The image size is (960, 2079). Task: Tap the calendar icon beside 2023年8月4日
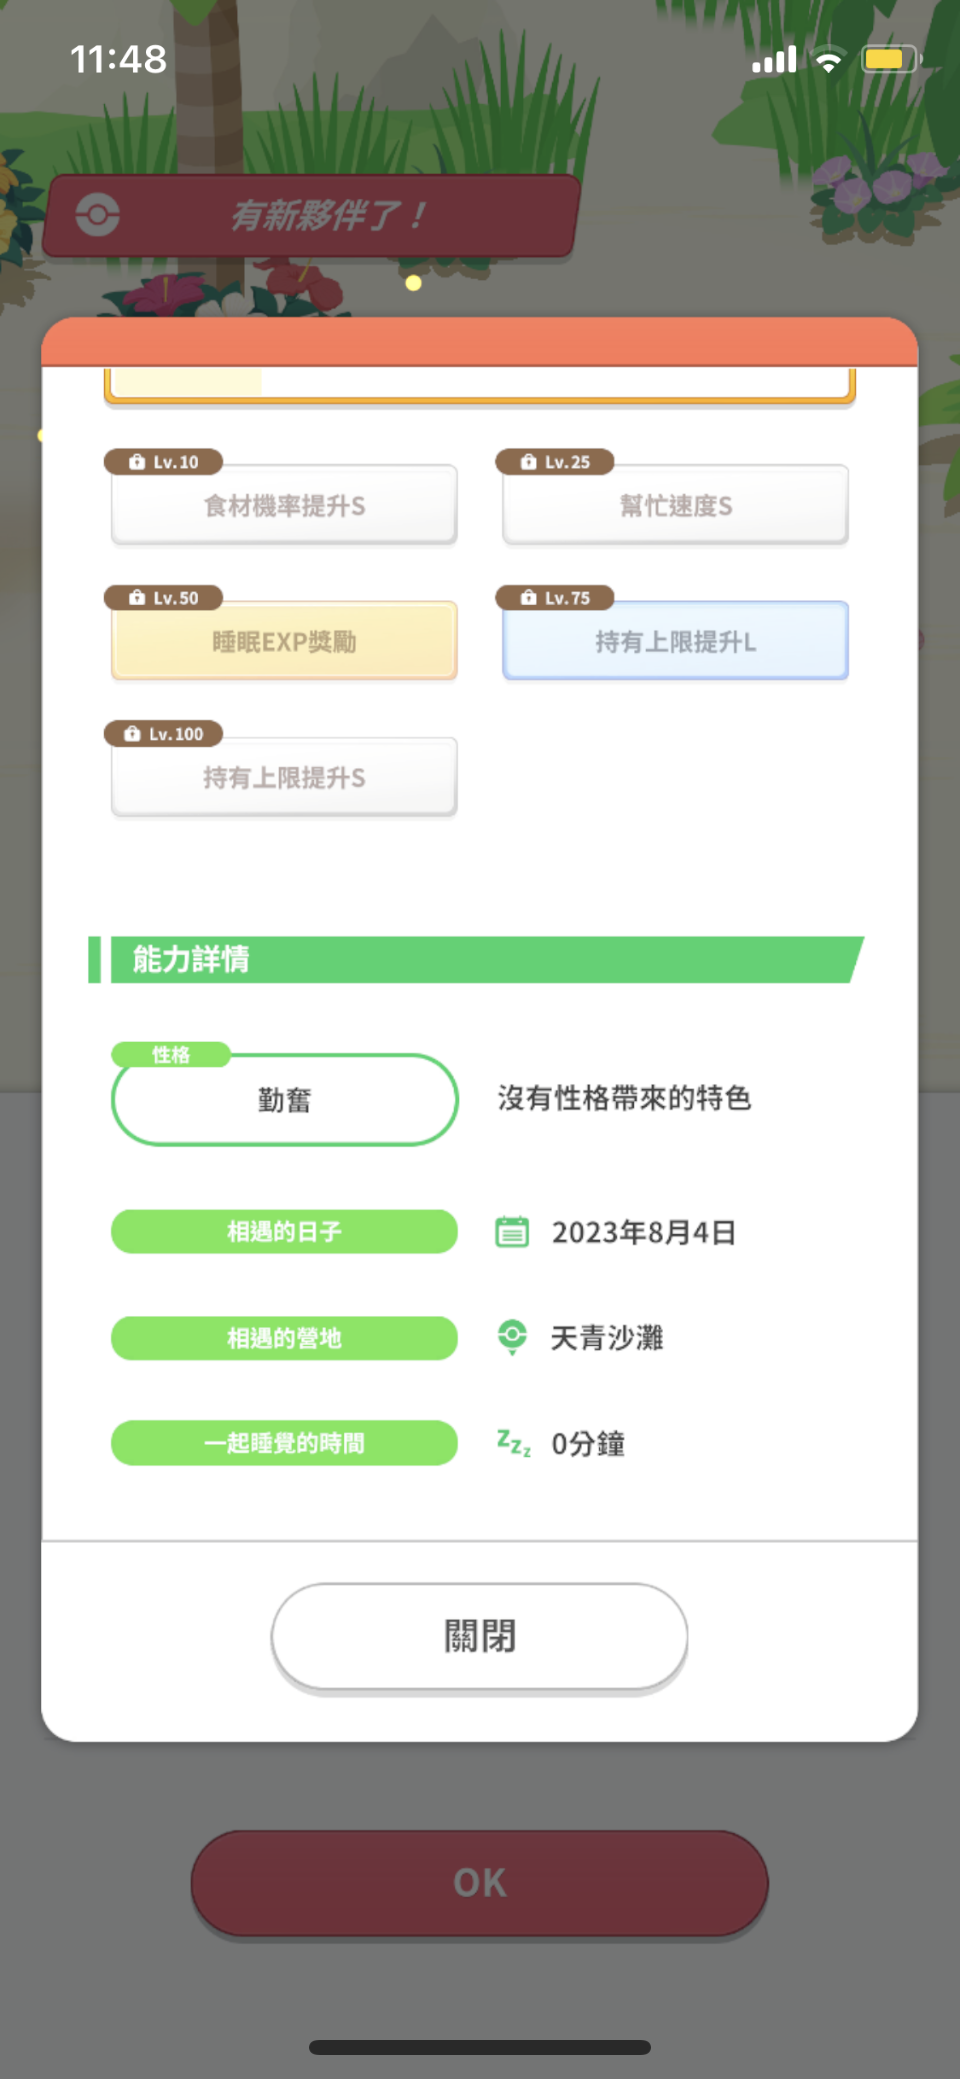click(x=512, y=1232)
